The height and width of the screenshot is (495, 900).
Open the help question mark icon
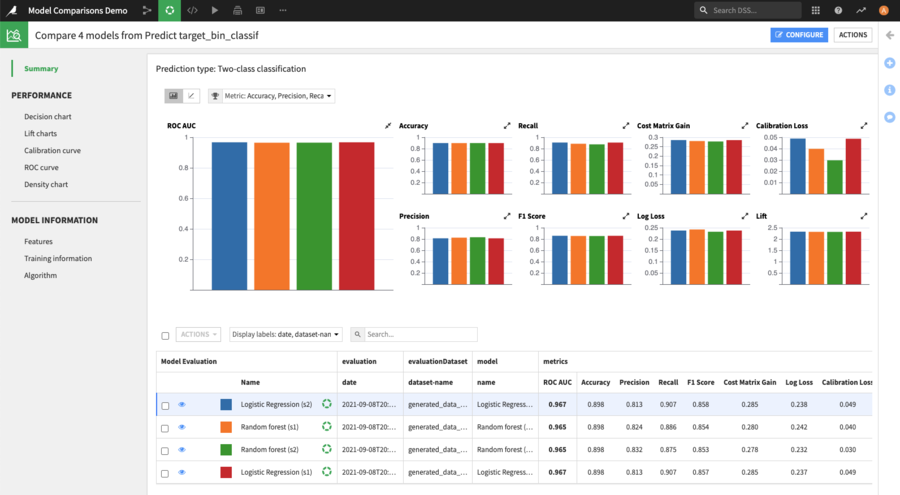pyautogui.click(x=838, y=10)
